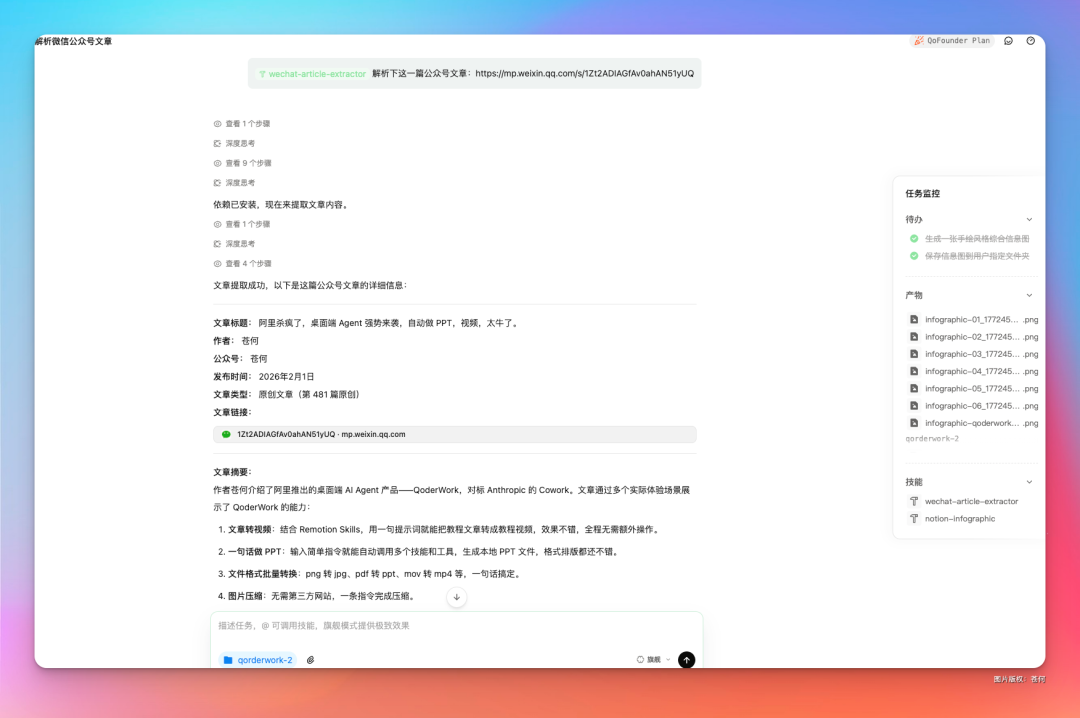
Task: Click the QoFounder Plan badge
Action: tap(951, 41)
